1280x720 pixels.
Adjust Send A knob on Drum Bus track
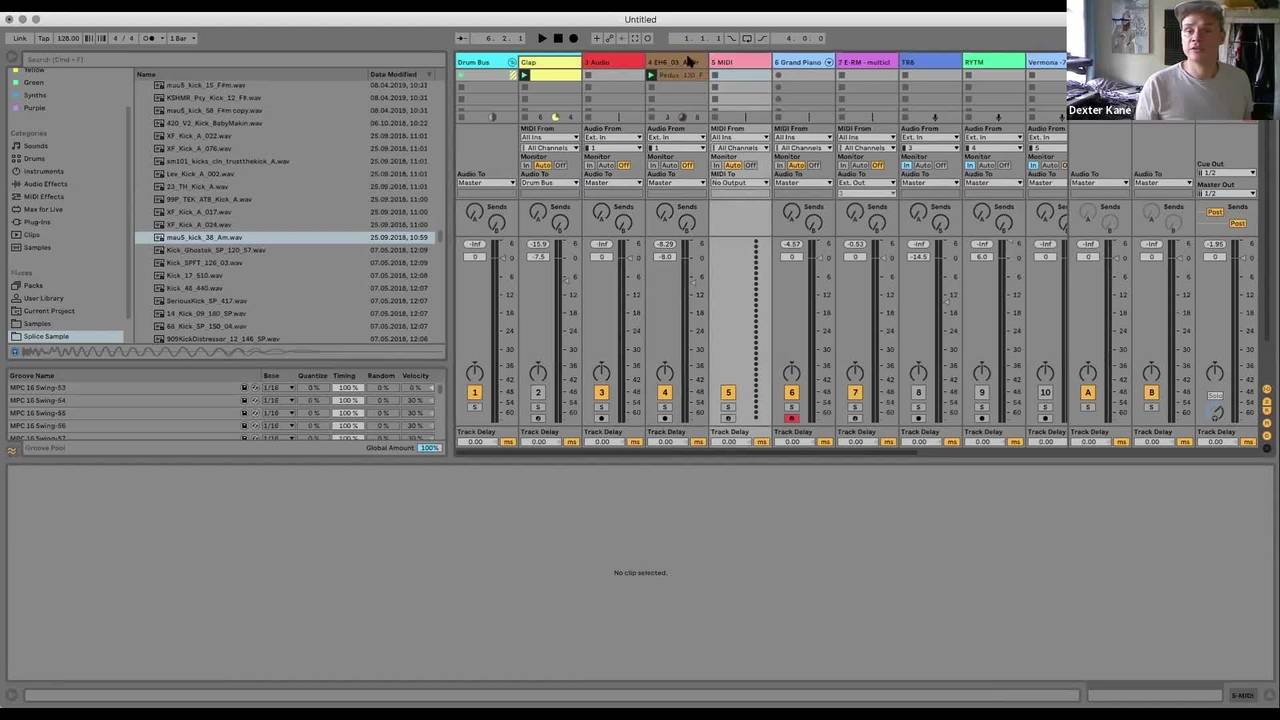point(474,211)
